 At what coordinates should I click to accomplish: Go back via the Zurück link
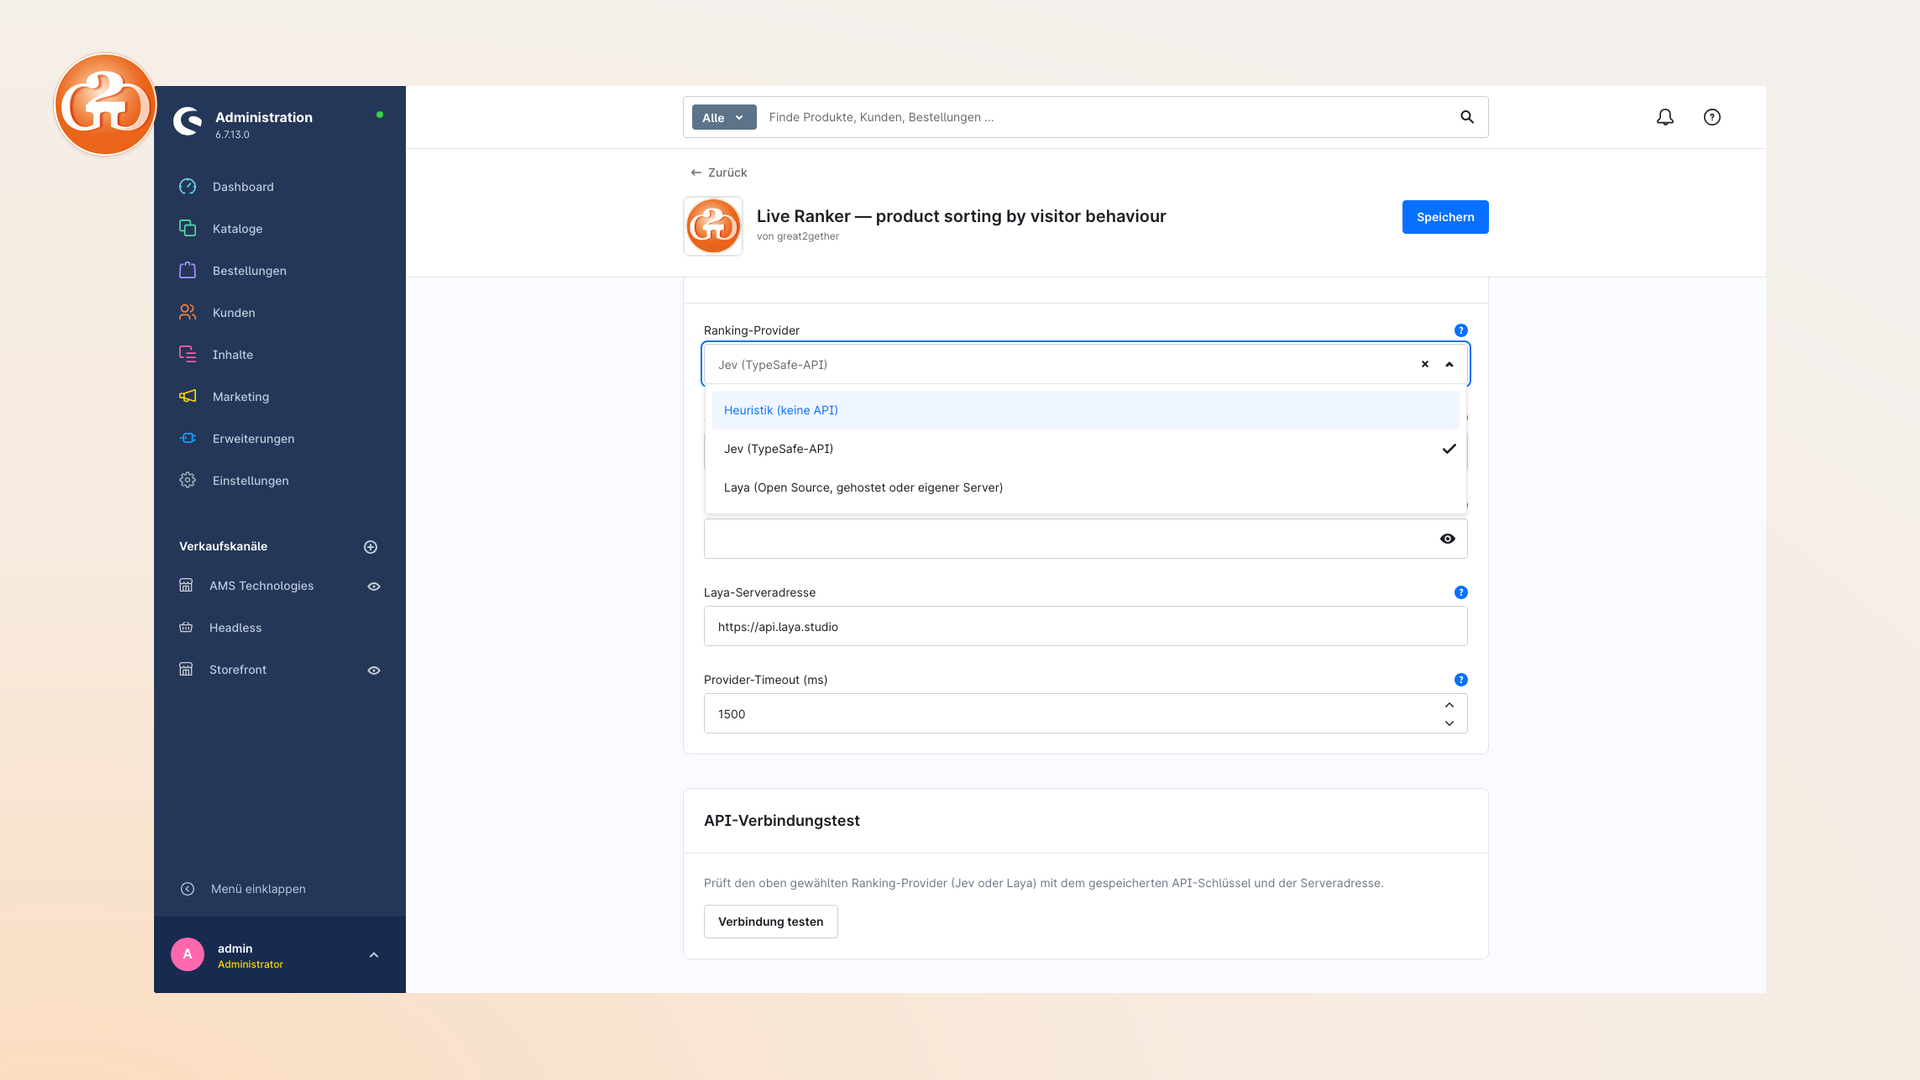719,173
